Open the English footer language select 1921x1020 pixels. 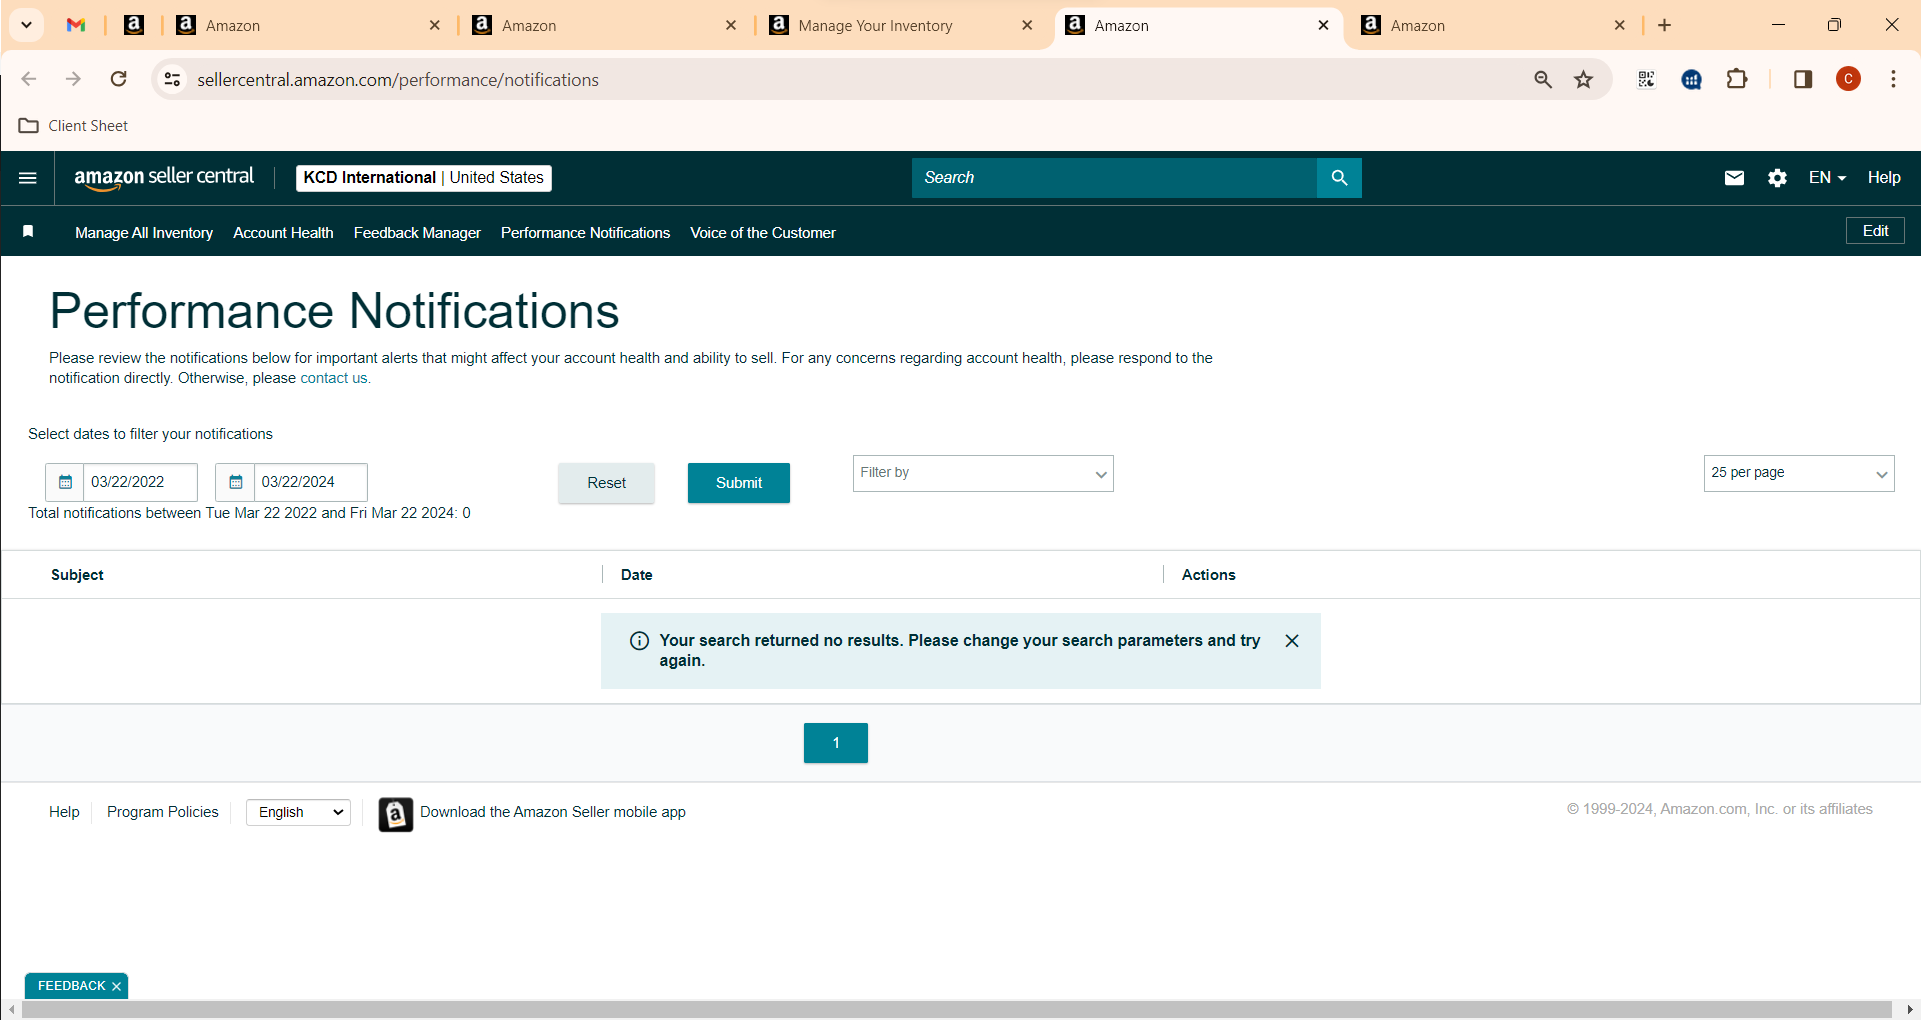click(298, 812)
